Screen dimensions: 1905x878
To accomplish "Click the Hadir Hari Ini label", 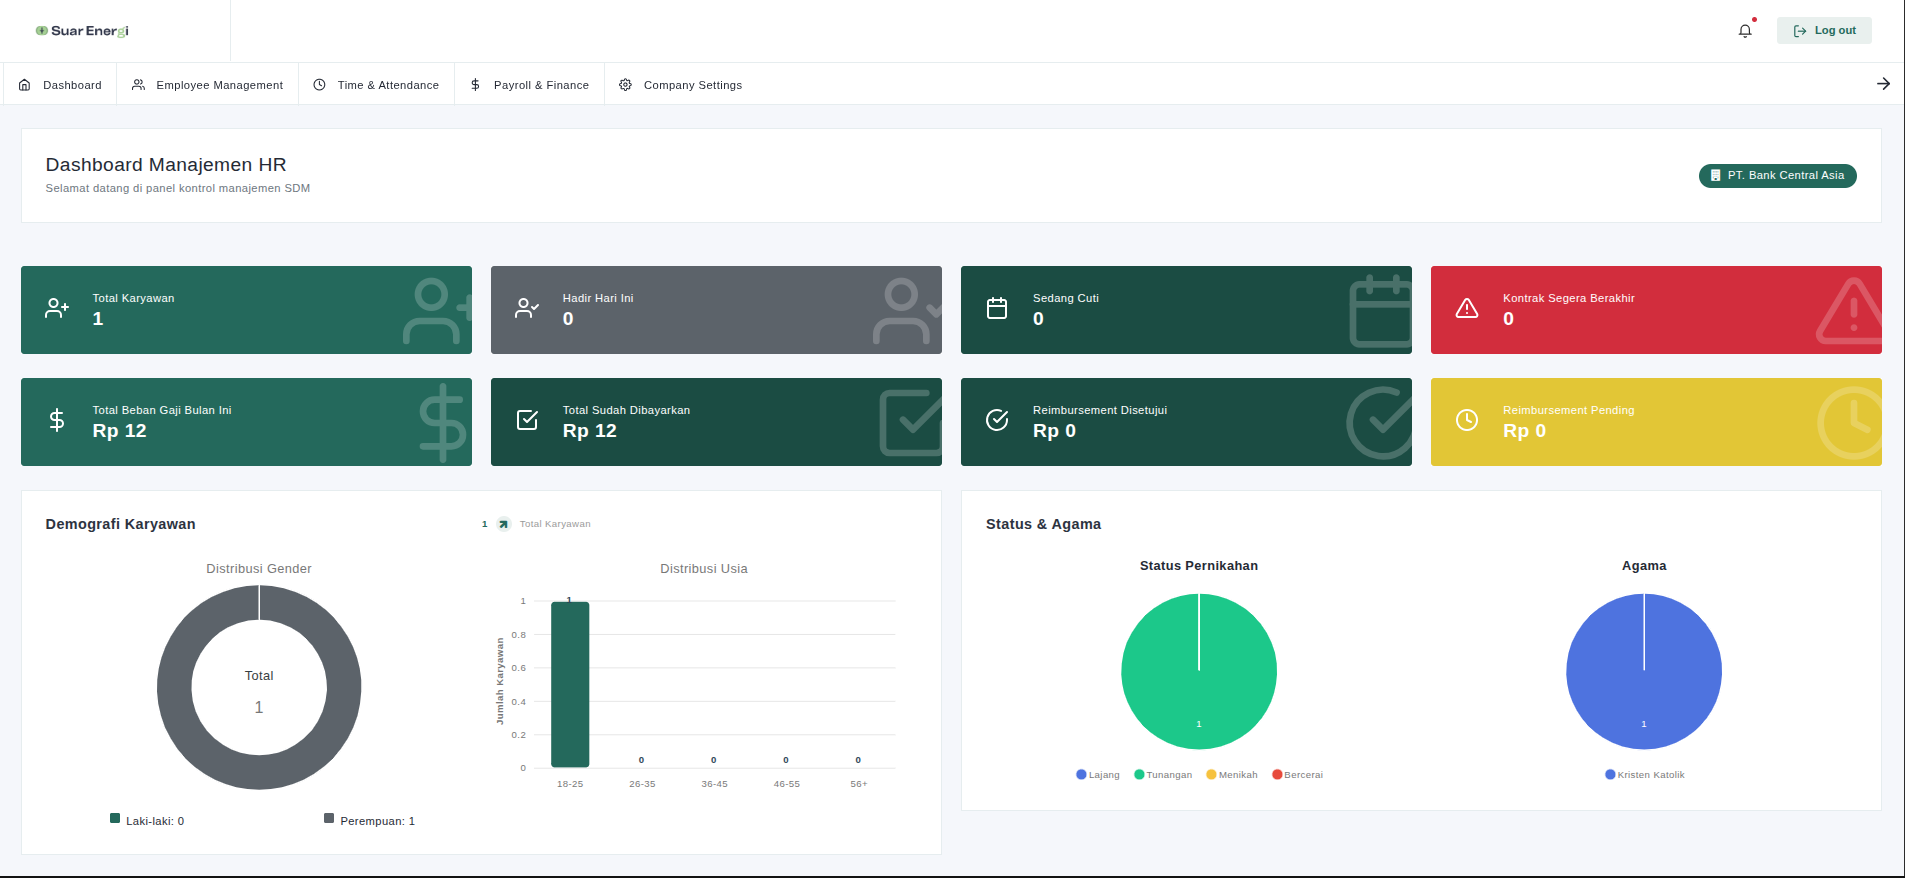I will (x=598, y=298).
